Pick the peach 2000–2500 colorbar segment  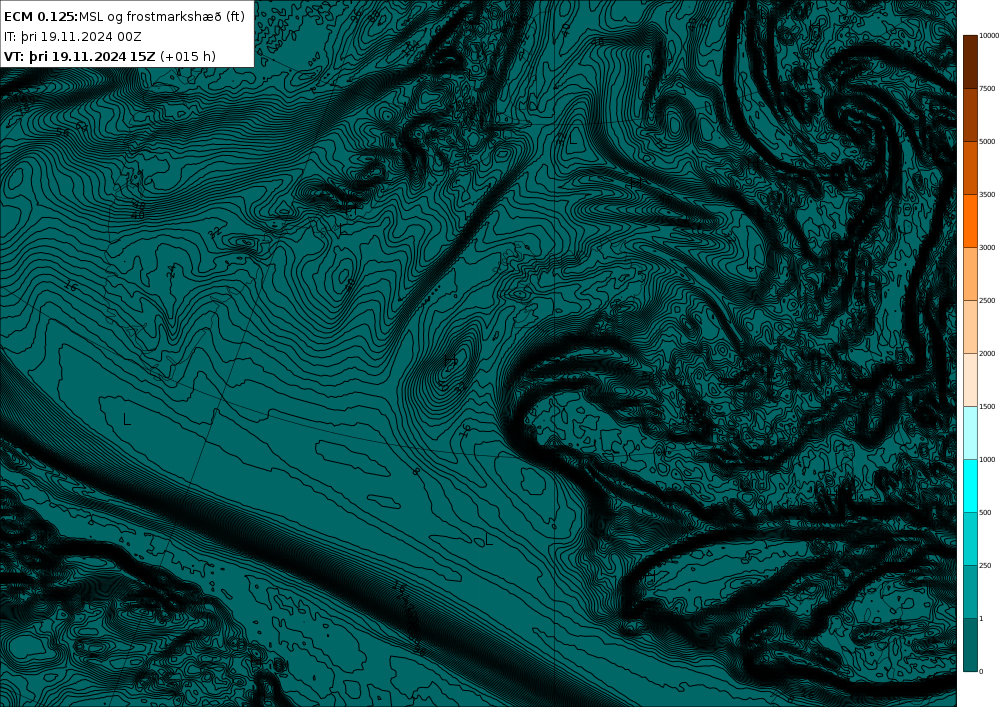click(x=970, y=326)
